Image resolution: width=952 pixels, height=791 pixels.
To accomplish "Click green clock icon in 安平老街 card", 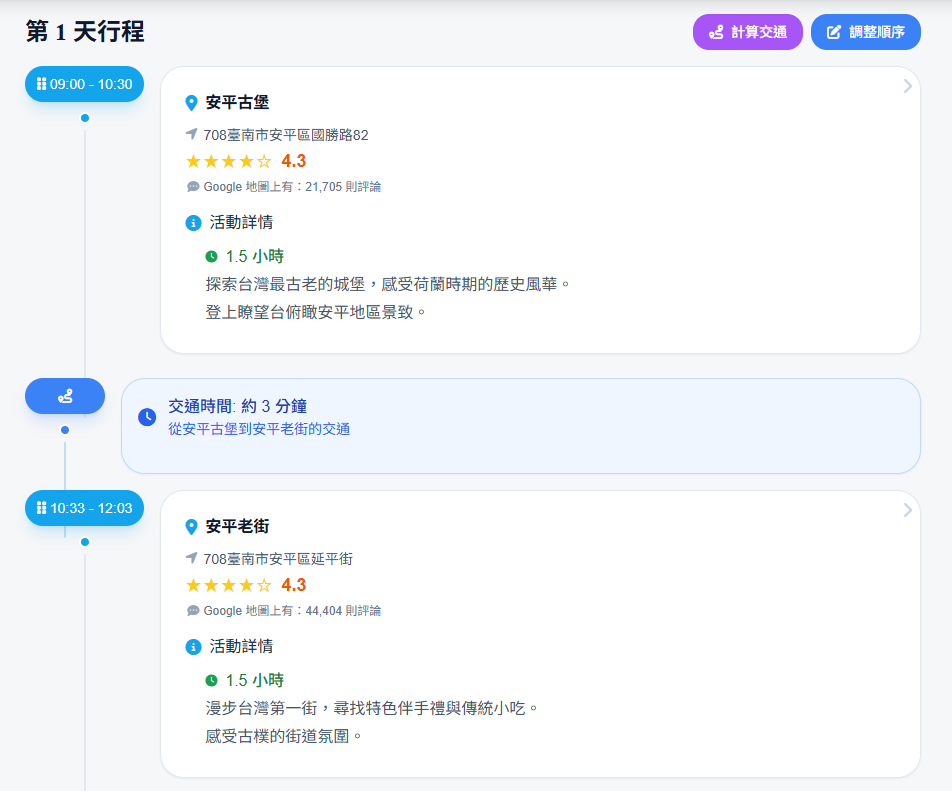I will [211, 680].
